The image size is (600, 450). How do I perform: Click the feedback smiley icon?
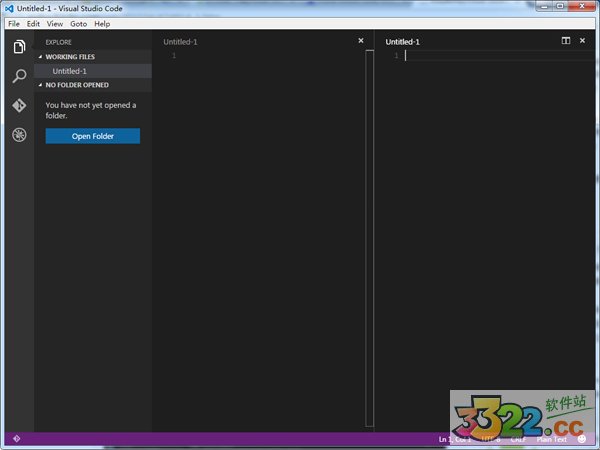pyautogui.click(x=582, y=439)
